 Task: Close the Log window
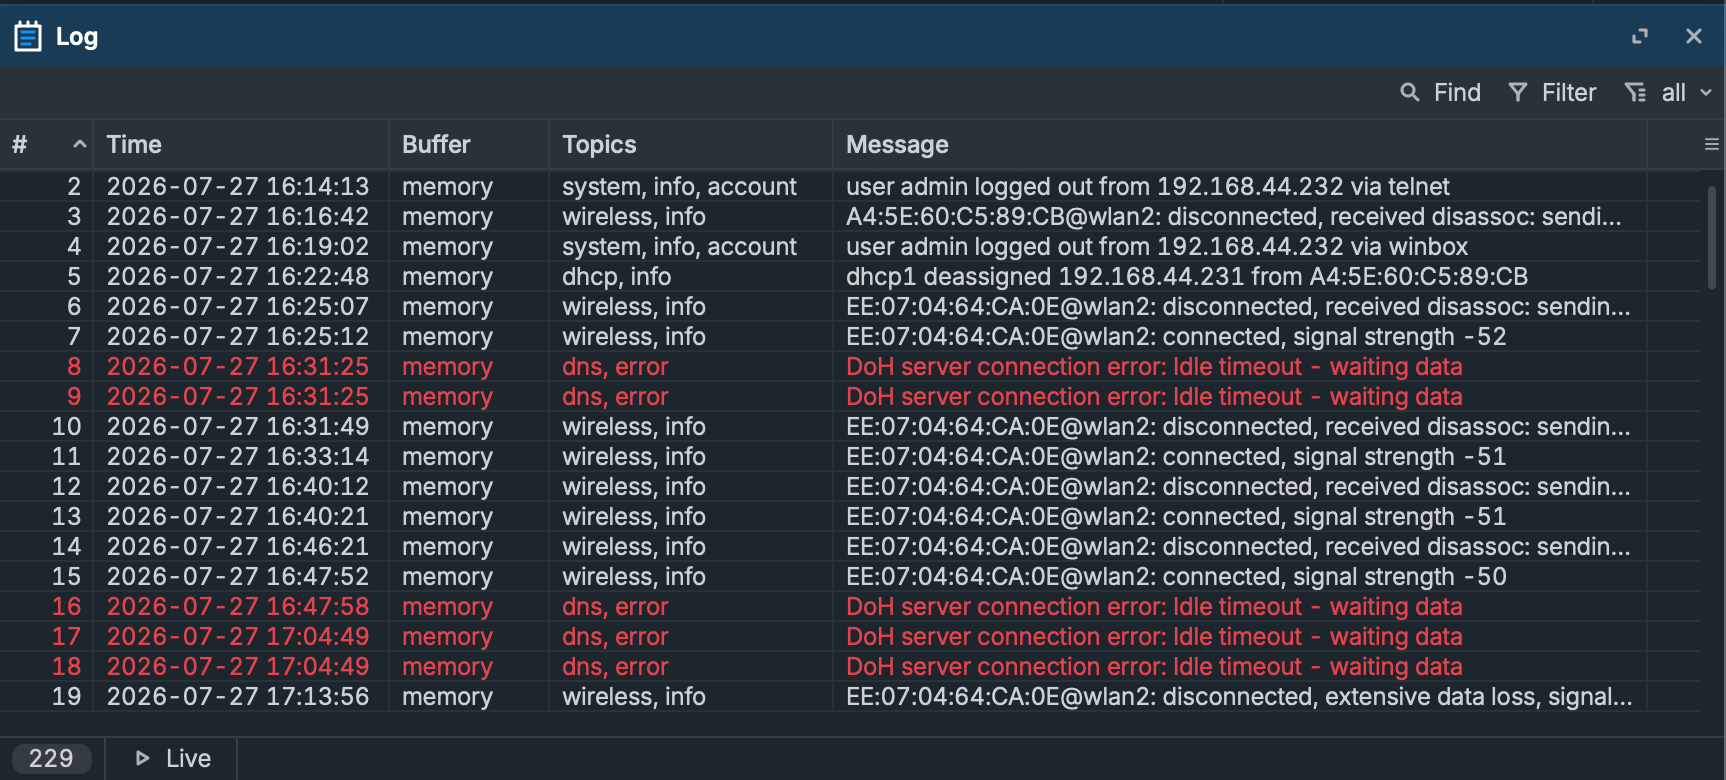1694,37
